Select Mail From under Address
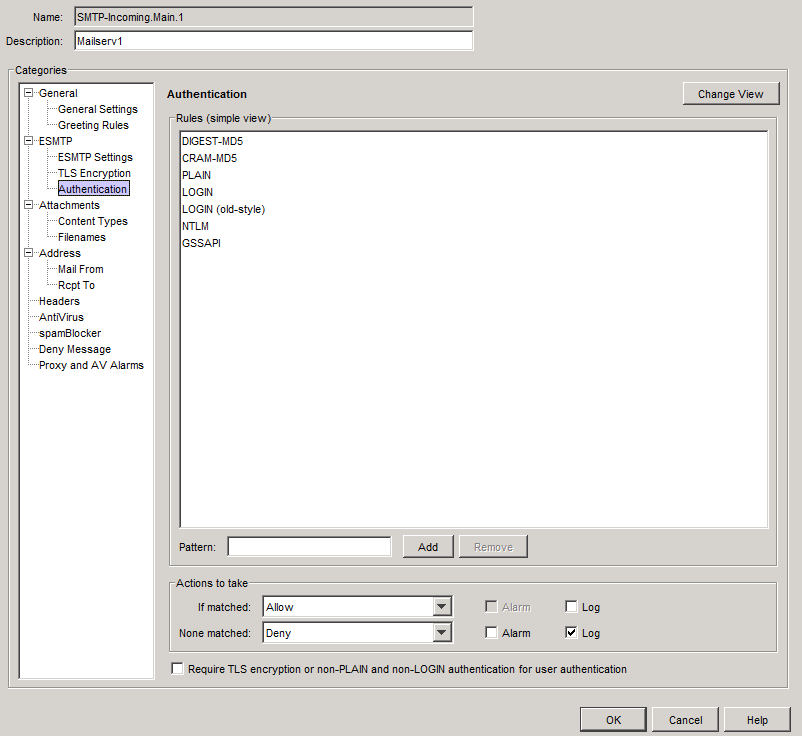802x736 pixels. pos(79,269)
